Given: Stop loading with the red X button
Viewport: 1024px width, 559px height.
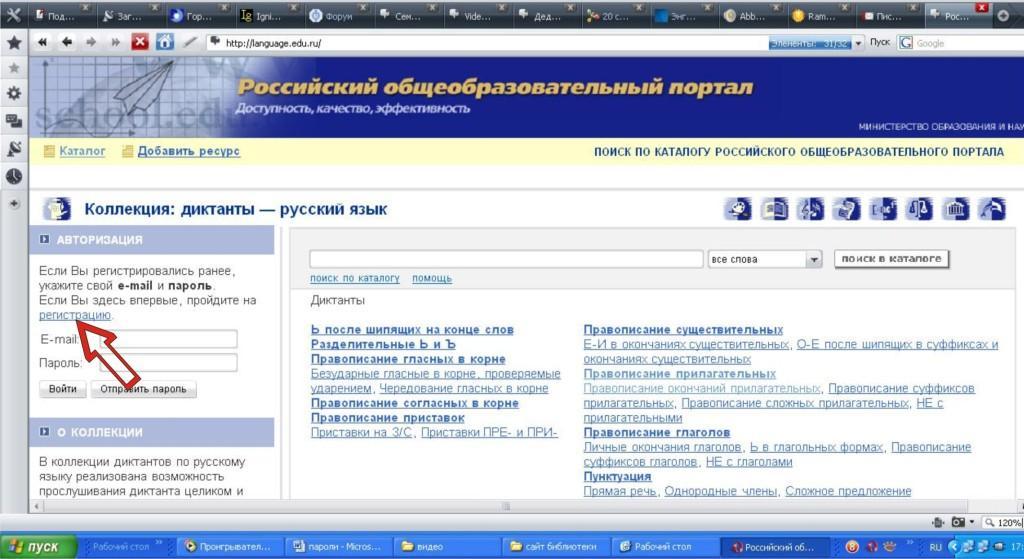Looking at the screenshot, I should pyautogui.click(x=140, y=42).
